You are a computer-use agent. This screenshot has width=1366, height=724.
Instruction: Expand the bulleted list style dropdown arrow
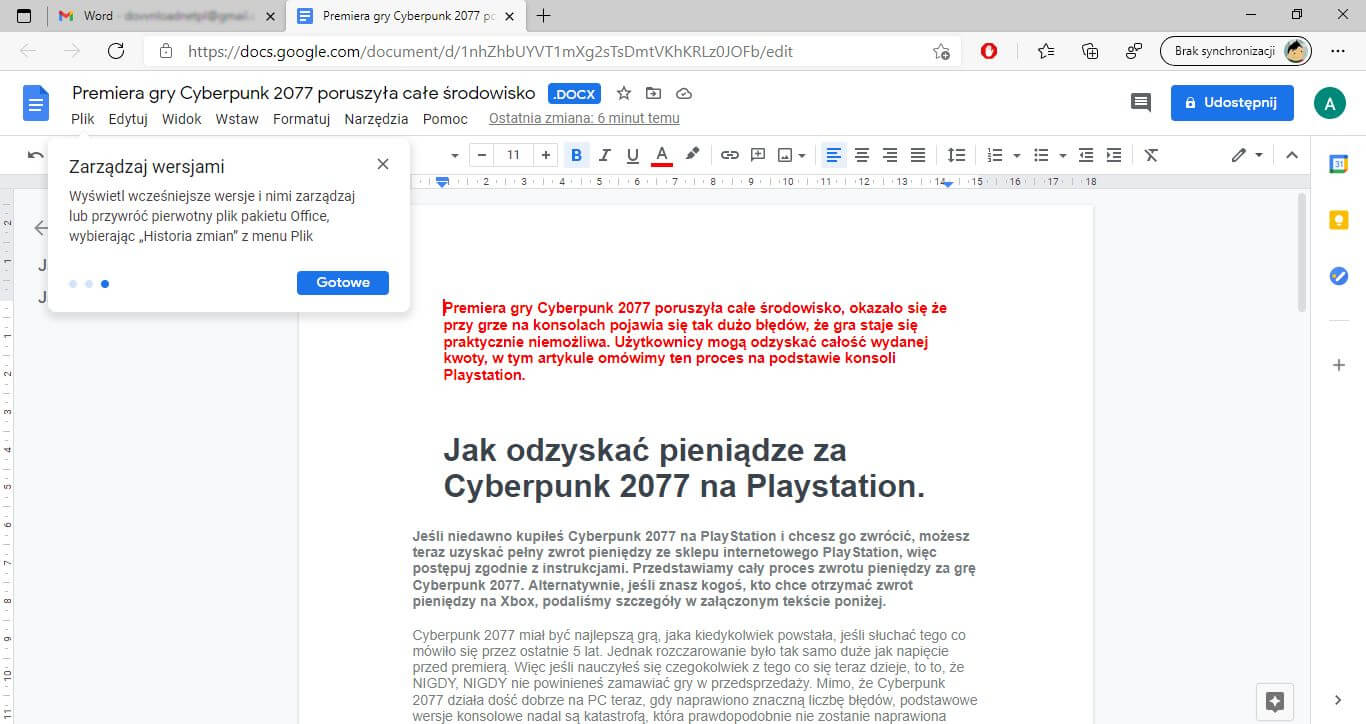pyautogui.click(x=1062, y=155)
